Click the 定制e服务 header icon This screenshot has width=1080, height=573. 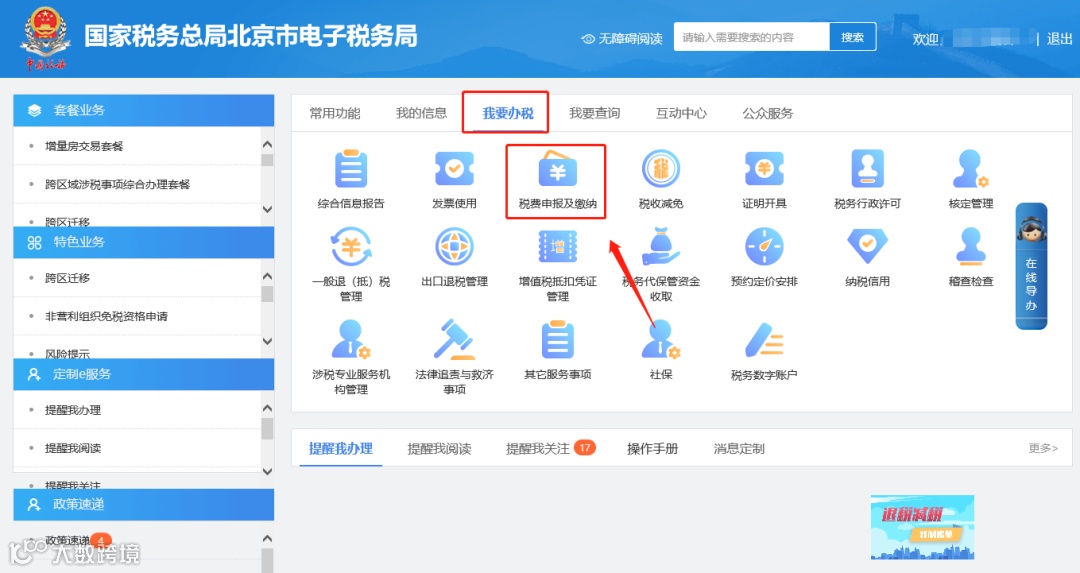pyautogui.click(x=34, y=375)
